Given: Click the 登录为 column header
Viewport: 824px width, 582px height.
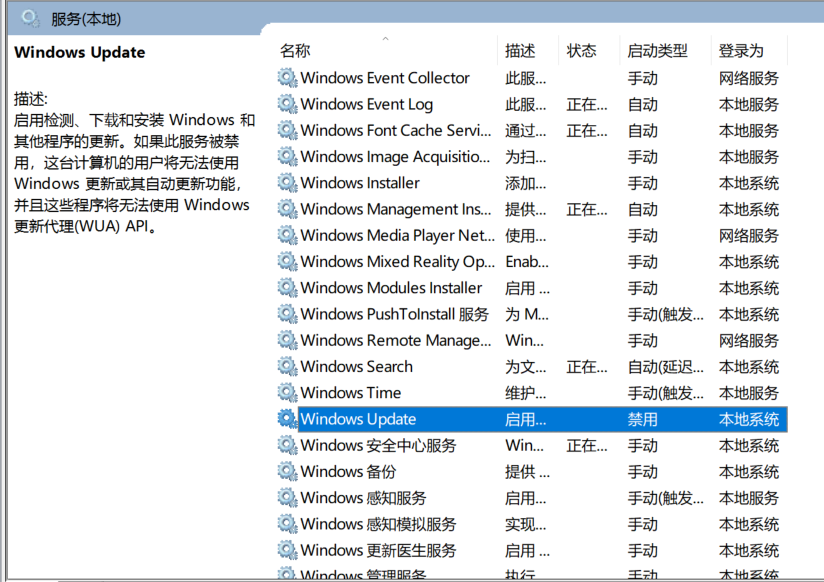Looking at the screenshot, I should point(741,51).
